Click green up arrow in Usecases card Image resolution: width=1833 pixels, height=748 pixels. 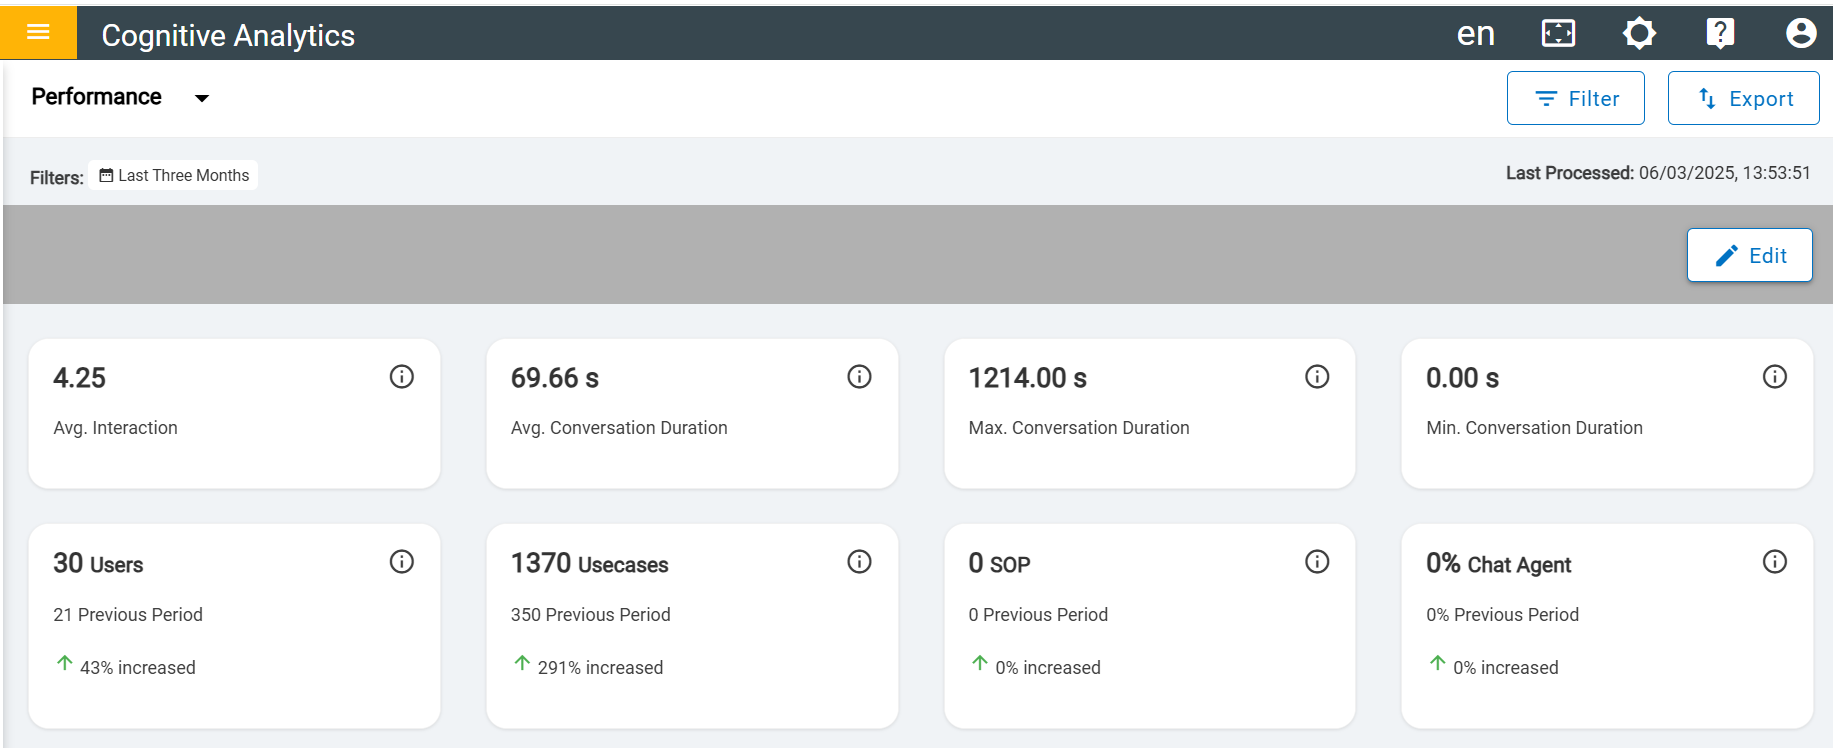point(522,663)
